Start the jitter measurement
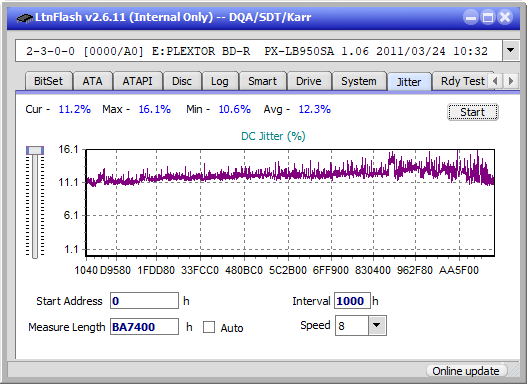This screenshot has height=384, width=527. coord(473,112)
